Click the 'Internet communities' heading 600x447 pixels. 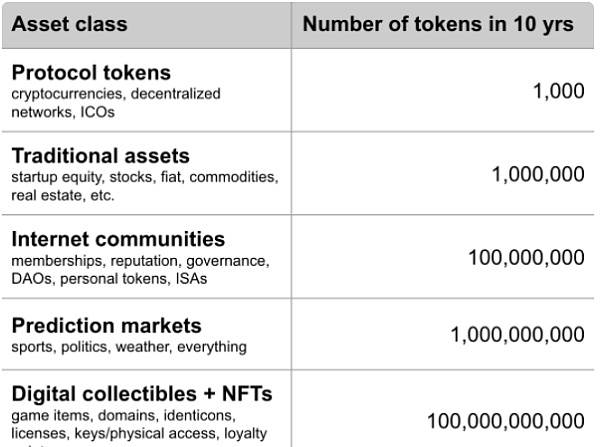[x=118, y=239]
